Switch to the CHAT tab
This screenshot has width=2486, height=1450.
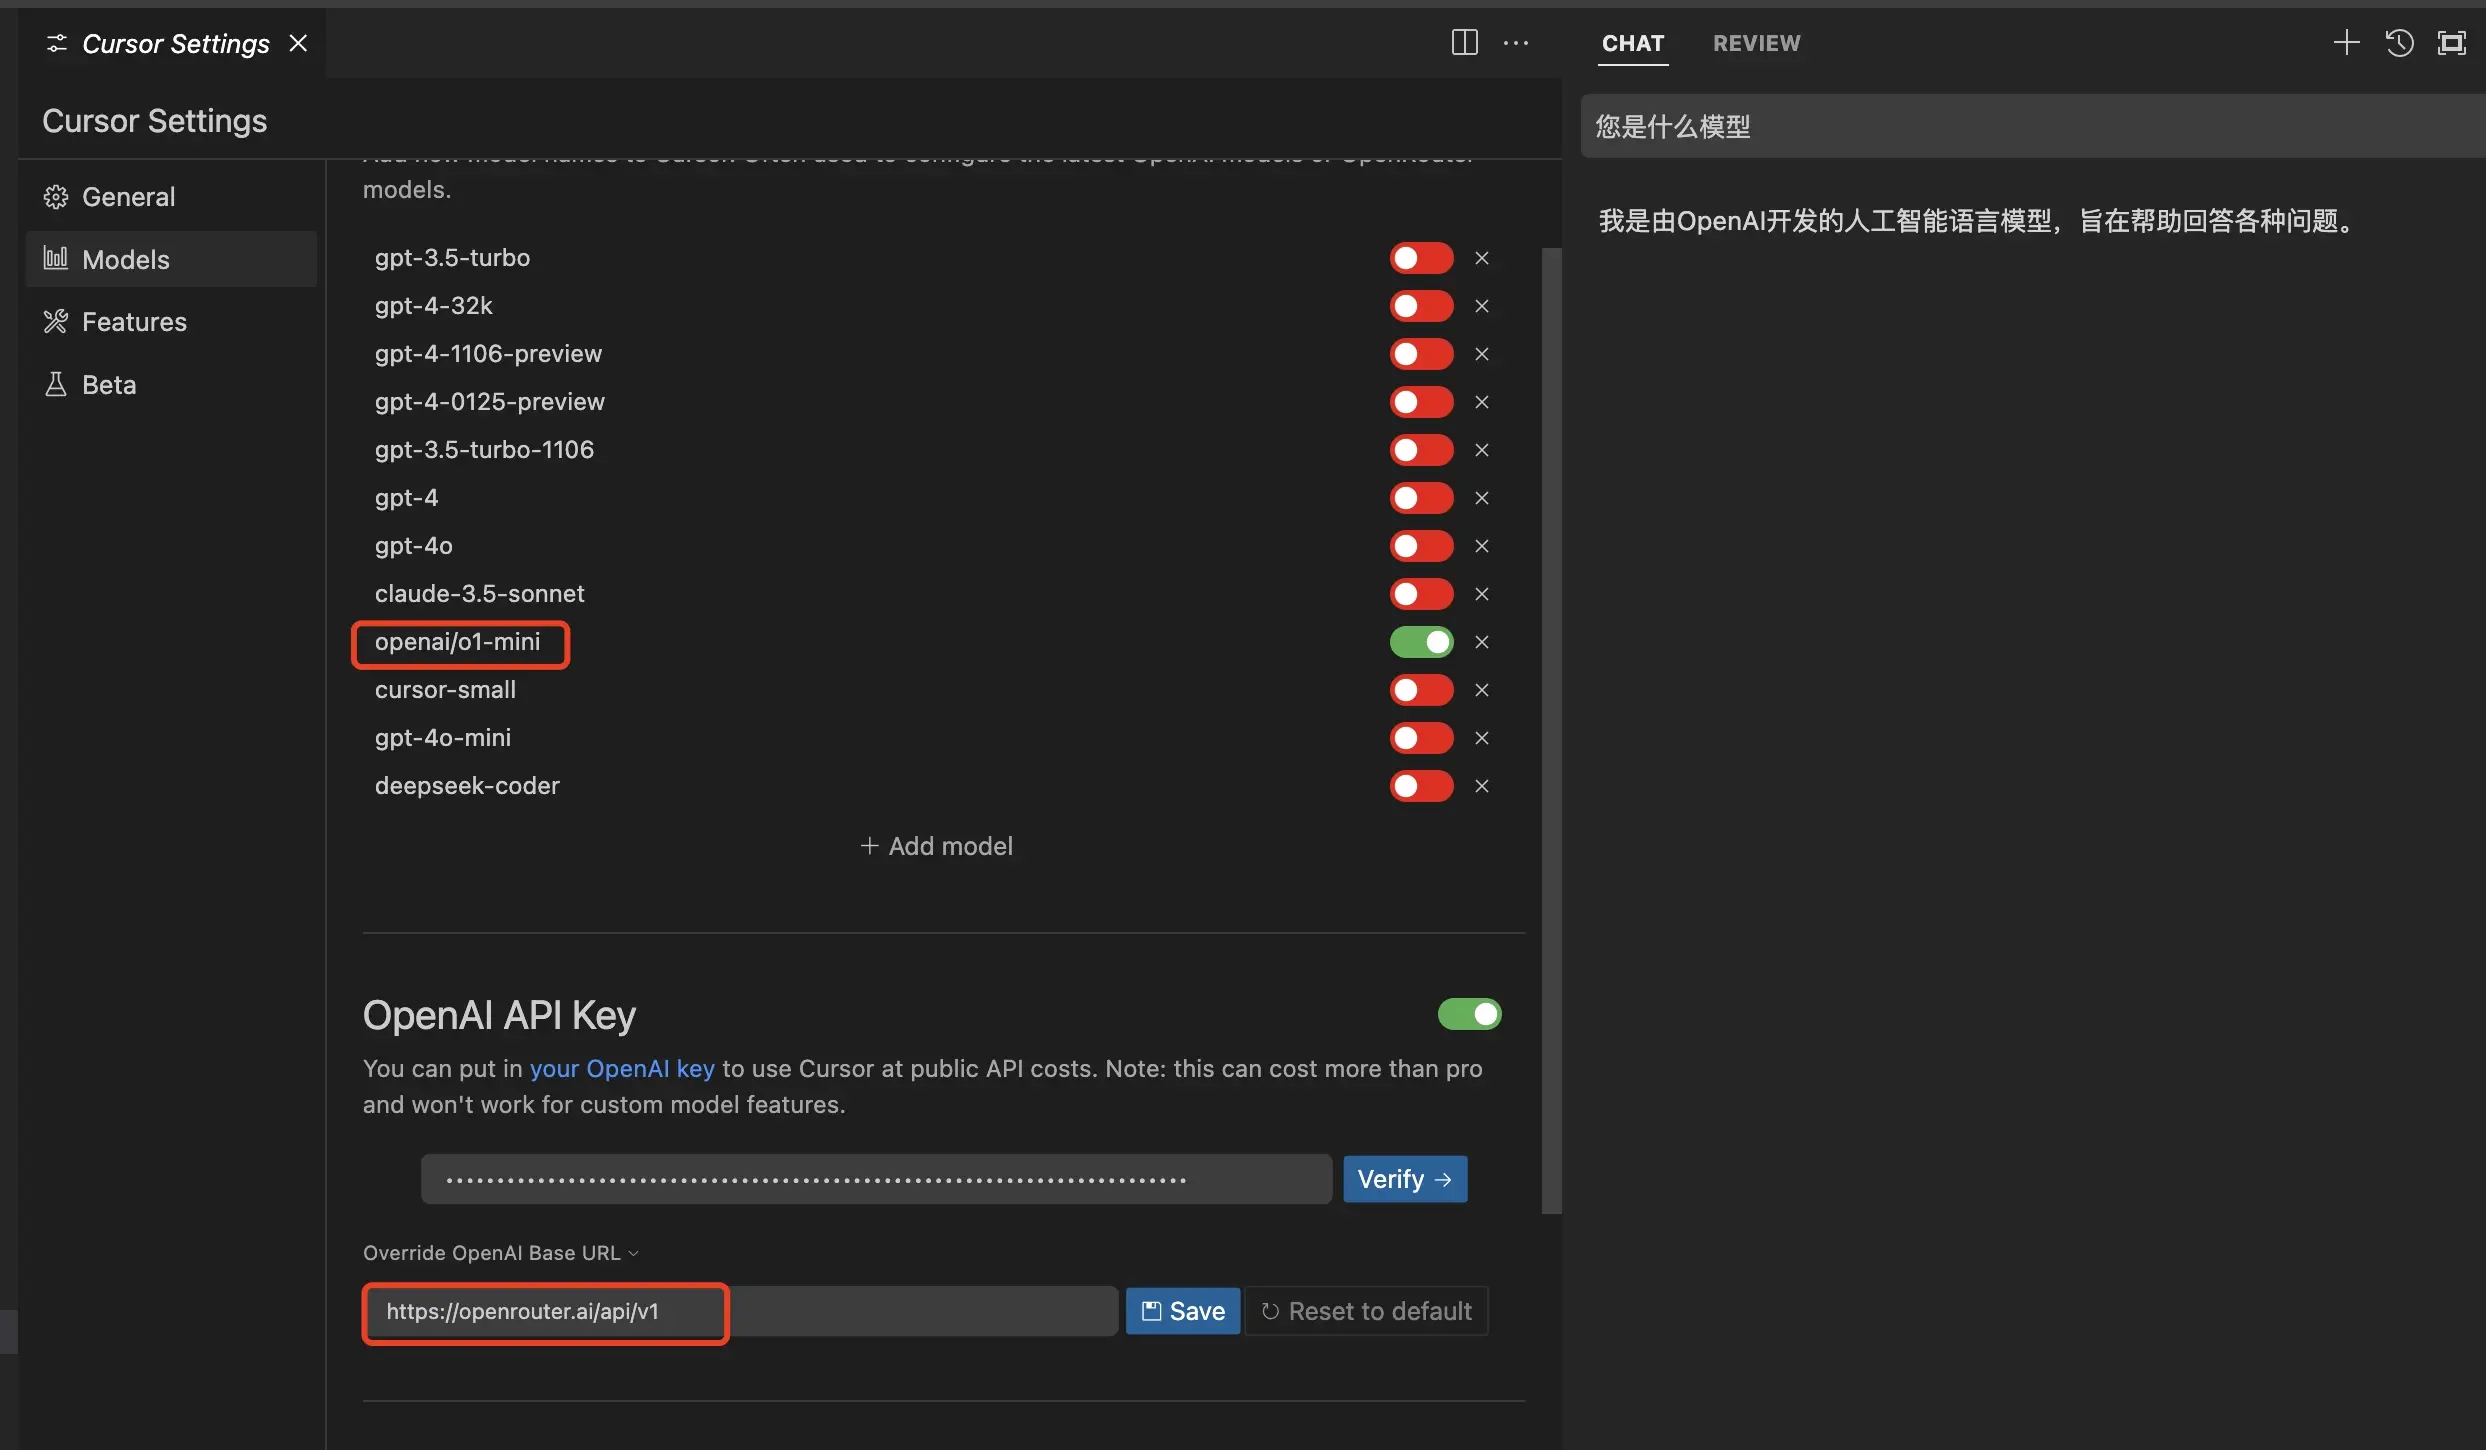pos(1633,43)
